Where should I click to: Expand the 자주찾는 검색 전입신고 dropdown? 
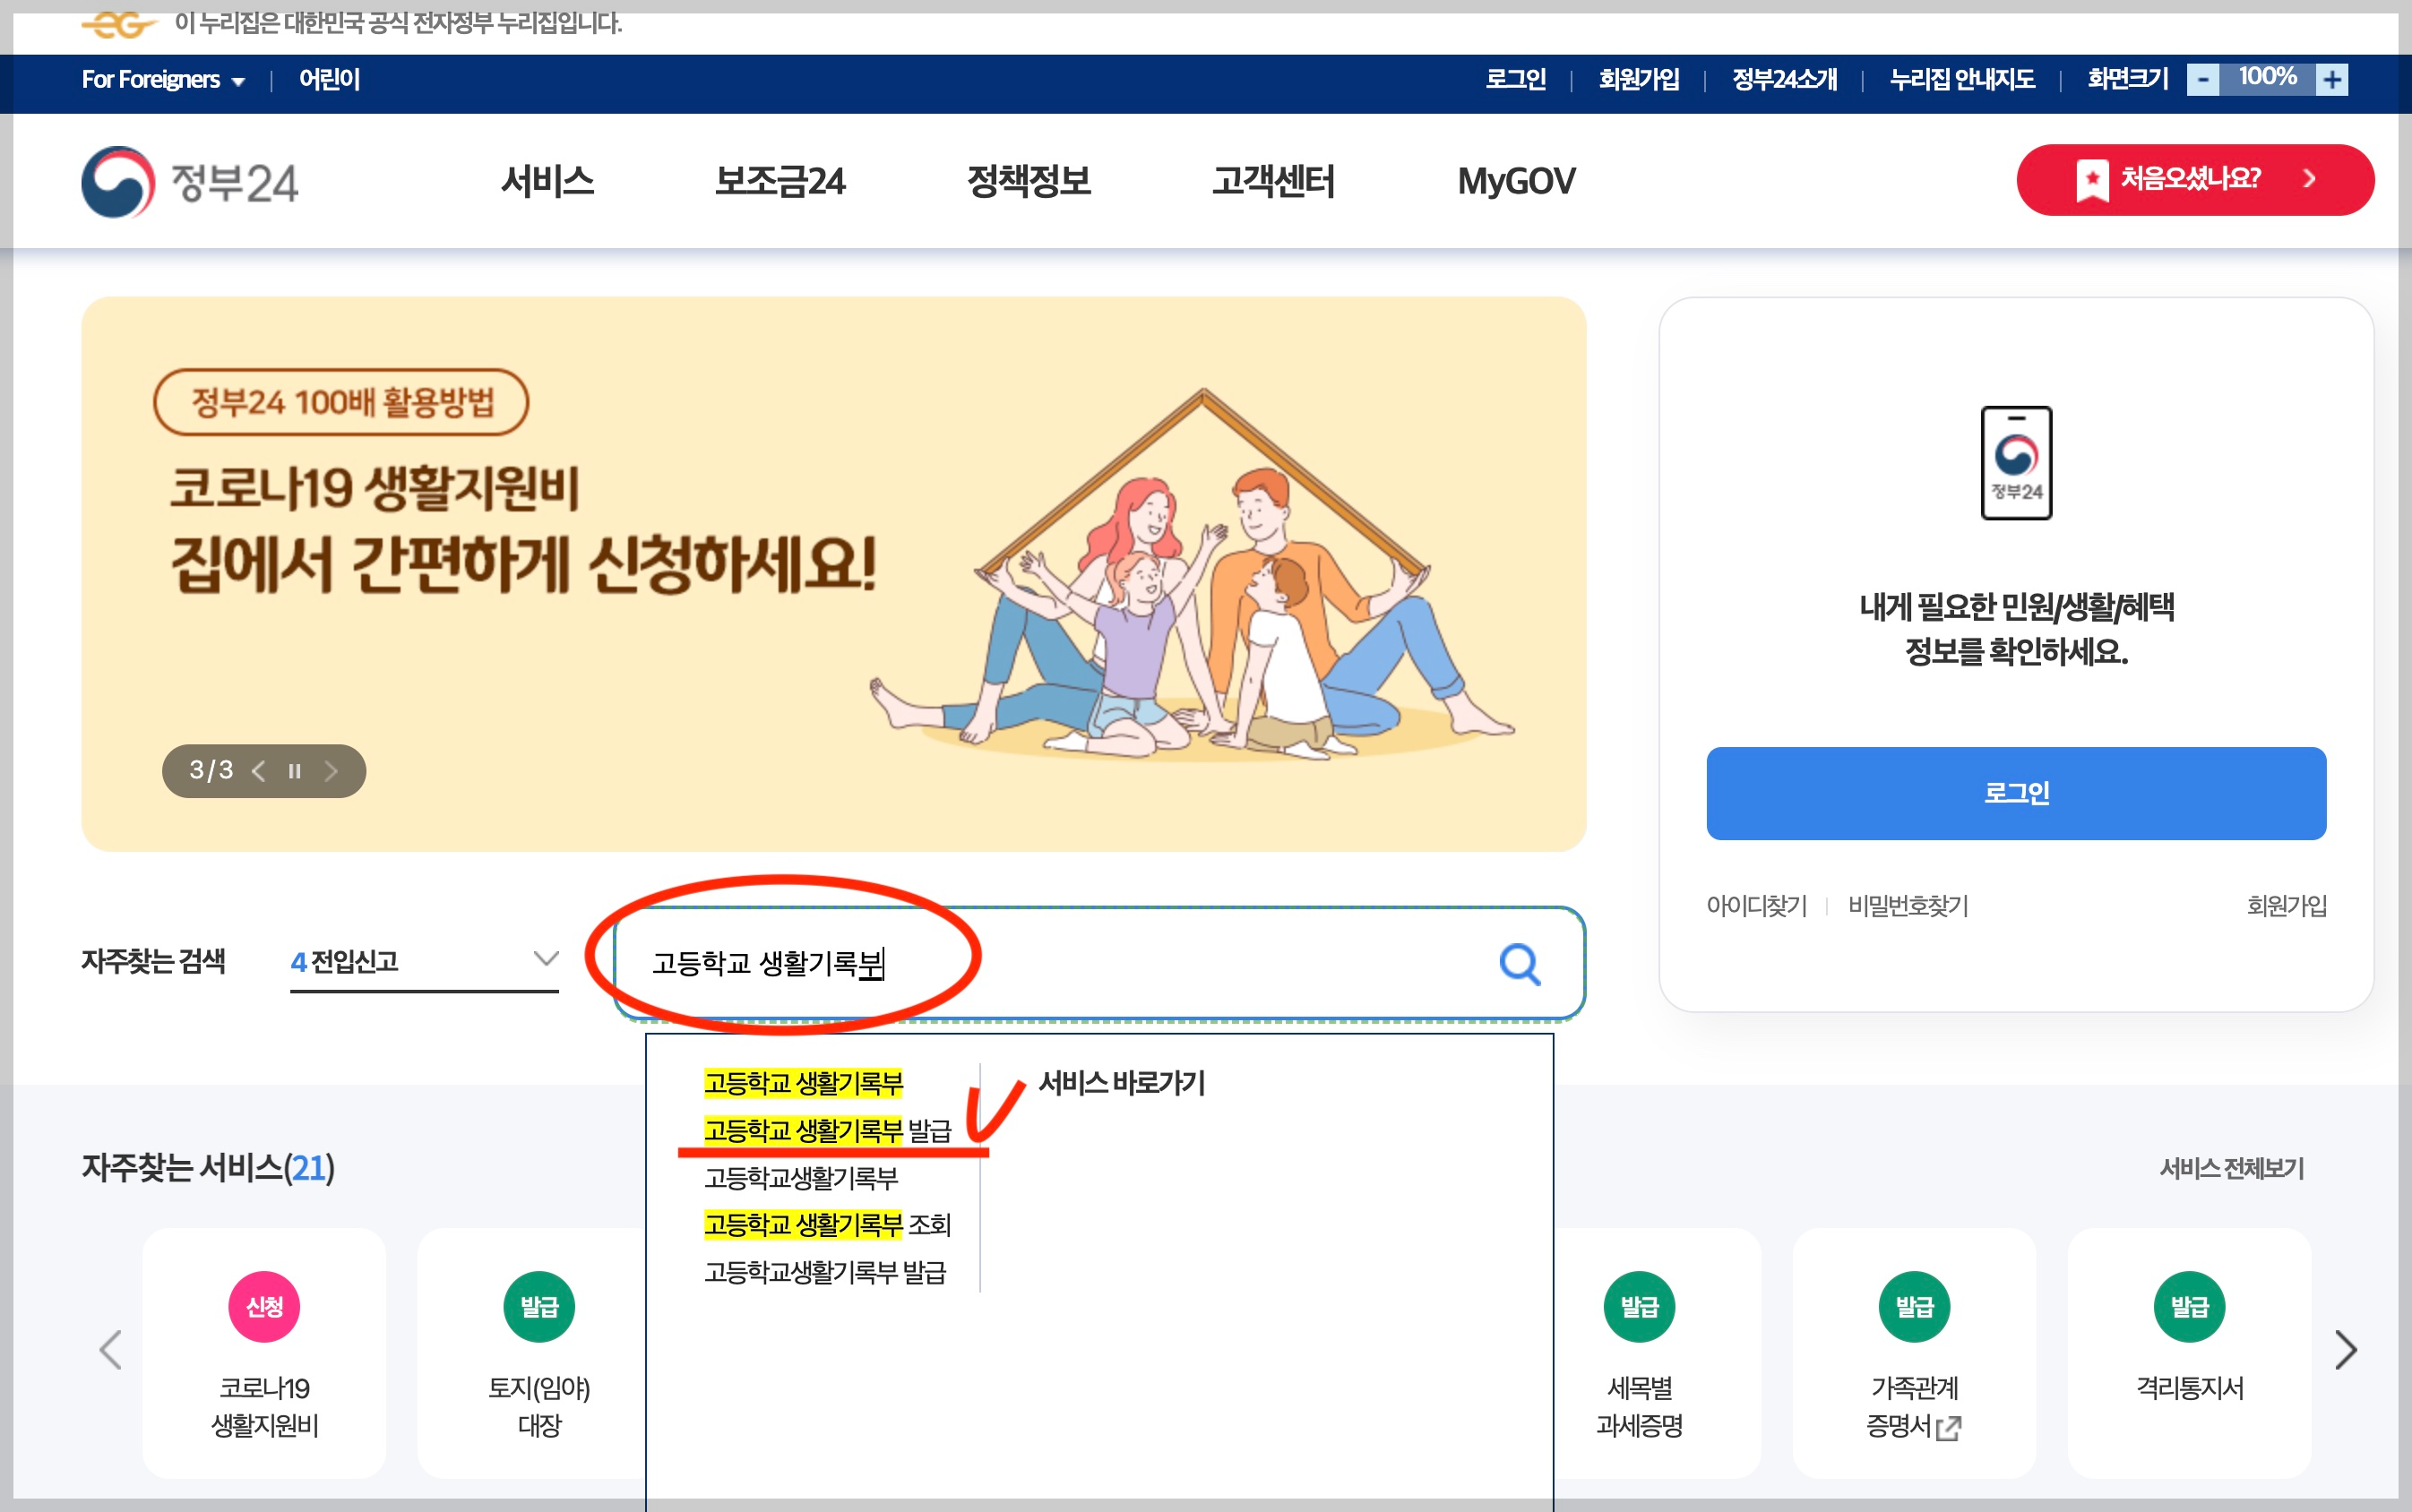[x=424, y=961]
